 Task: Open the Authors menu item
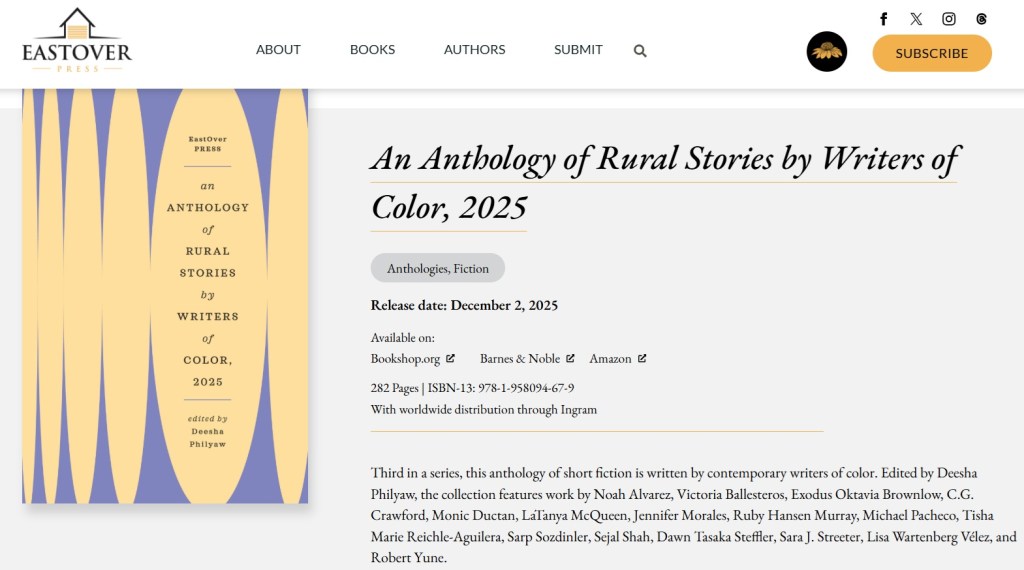pos(474,50)
